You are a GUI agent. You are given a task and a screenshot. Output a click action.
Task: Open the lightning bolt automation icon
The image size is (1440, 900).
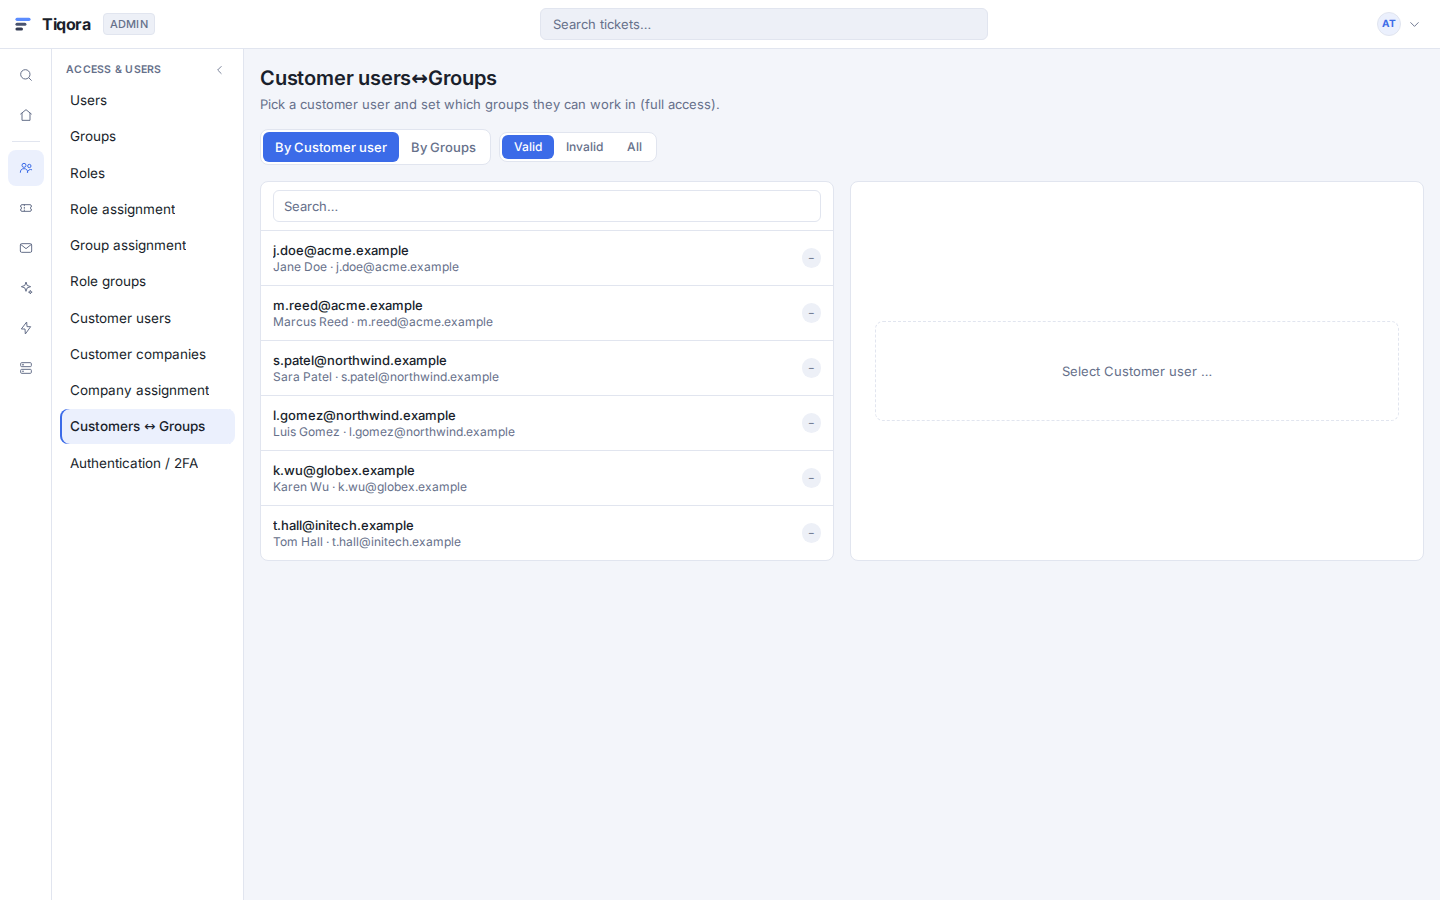coord(26,328)
